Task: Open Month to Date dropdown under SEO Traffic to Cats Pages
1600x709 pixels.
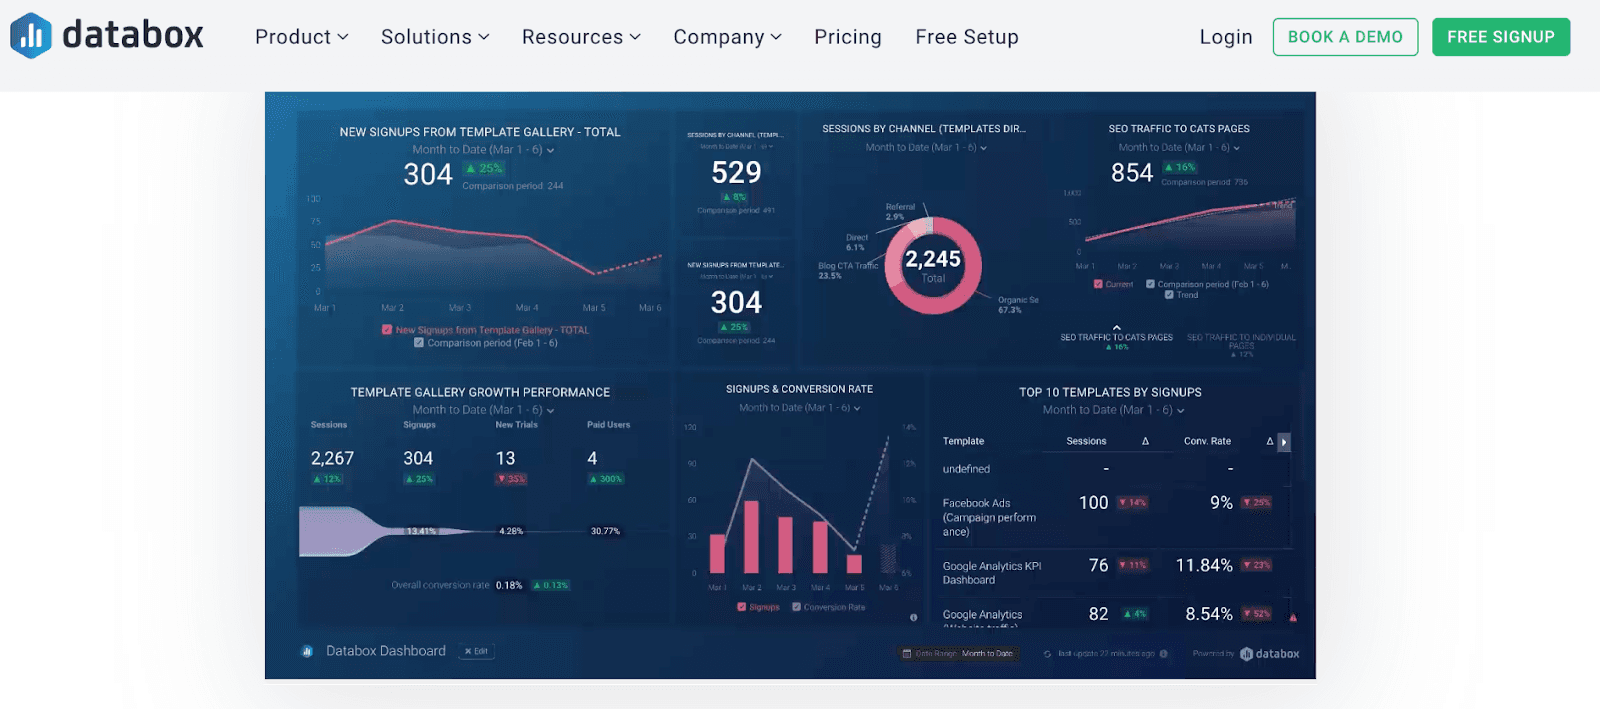Action: [x=1179, y=147]
